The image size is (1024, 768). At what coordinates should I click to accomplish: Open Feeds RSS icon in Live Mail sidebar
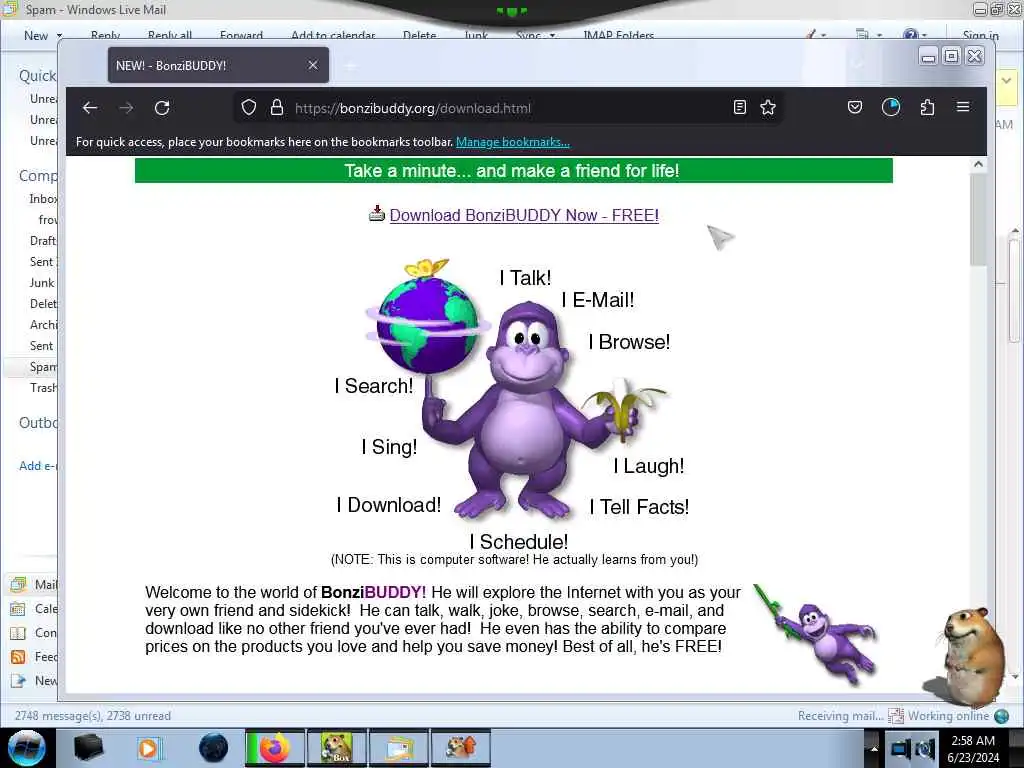tap(18, 657)
